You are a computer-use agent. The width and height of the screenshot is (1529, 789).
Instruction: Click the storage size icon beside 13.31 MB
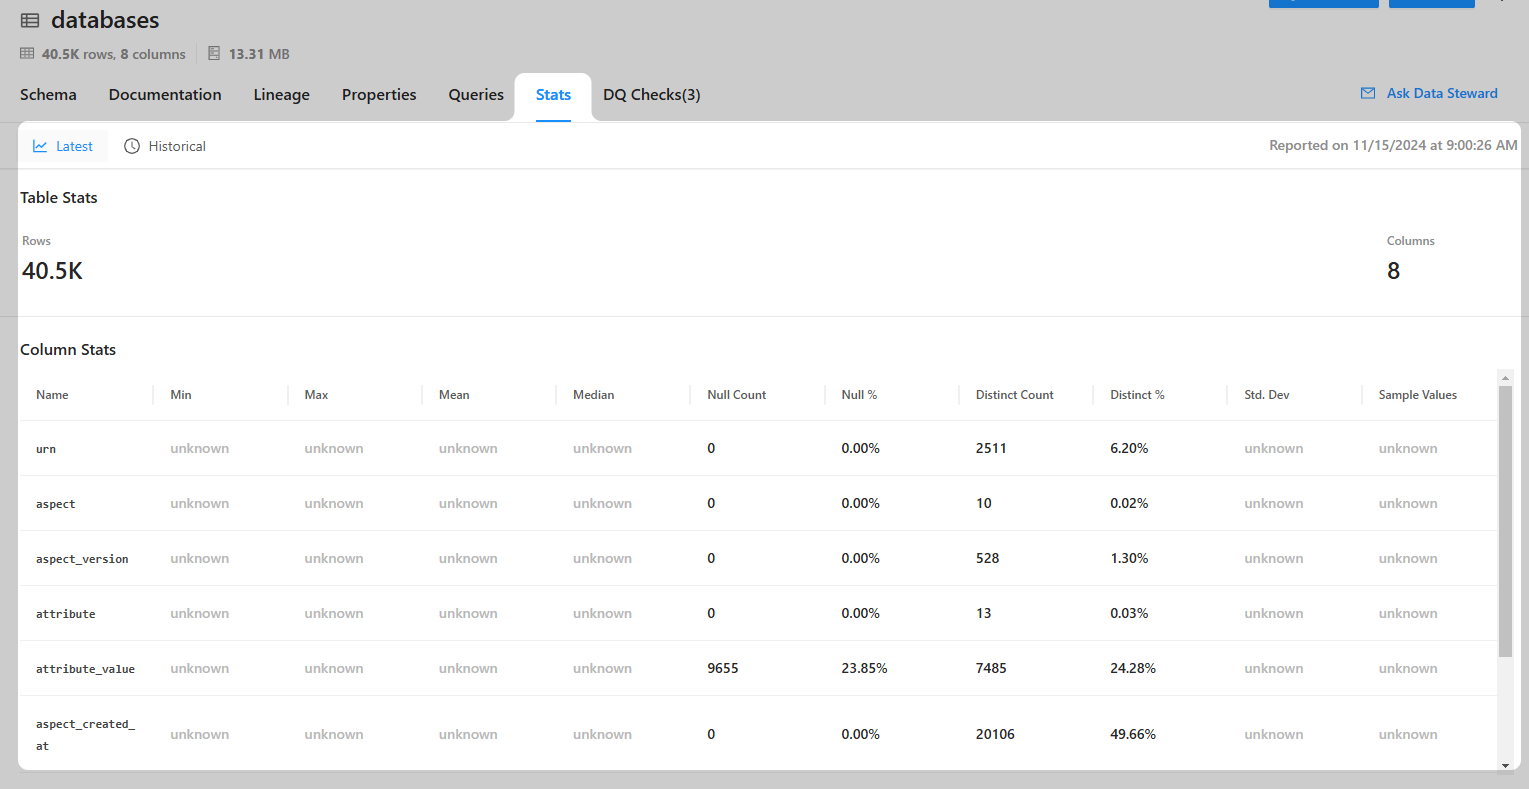click(x=214, y=54)
